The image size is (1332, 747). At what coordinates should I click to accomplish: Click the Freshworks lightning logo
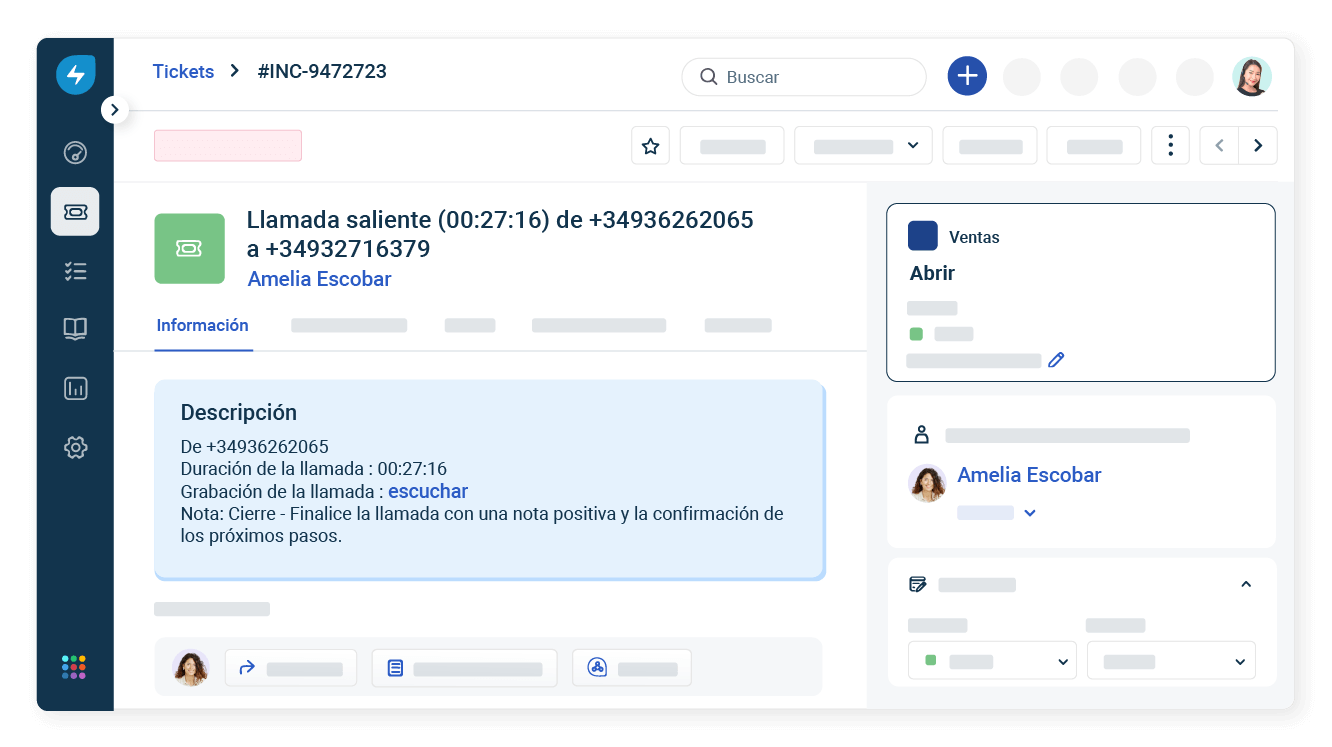[x=76, y=74]
